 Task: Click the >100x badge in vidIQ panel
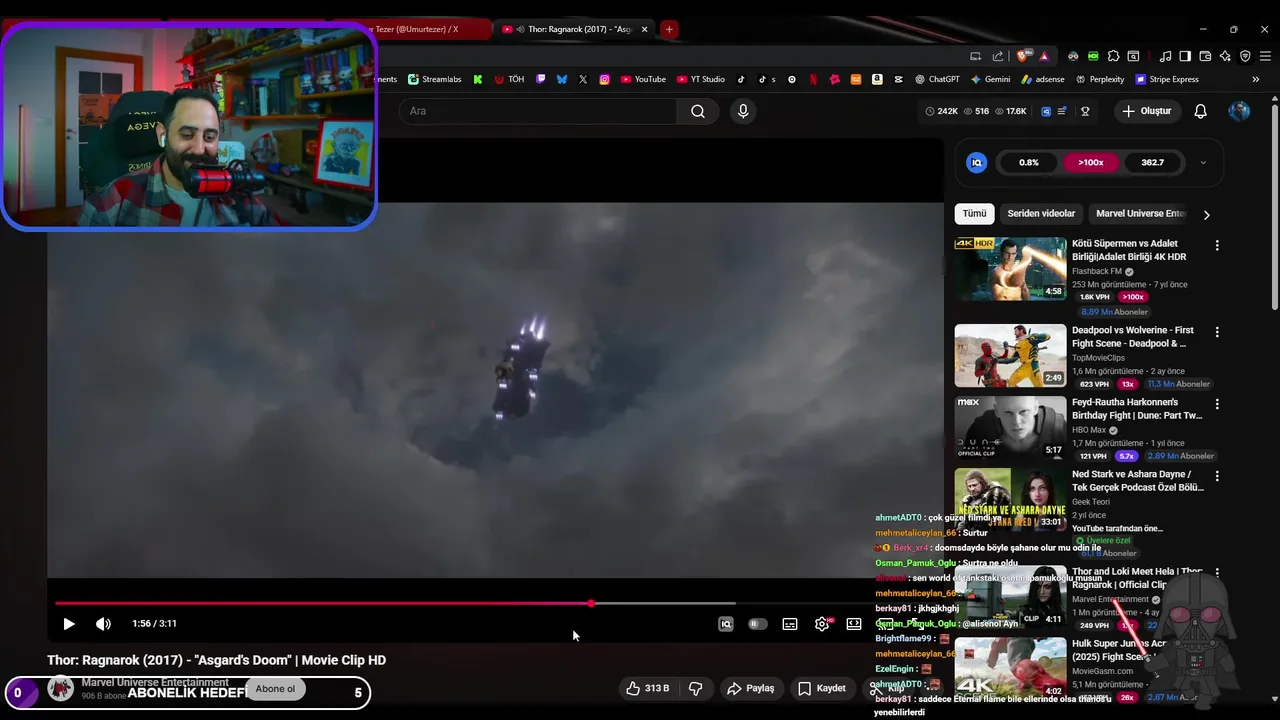[x=1090, y=162]
